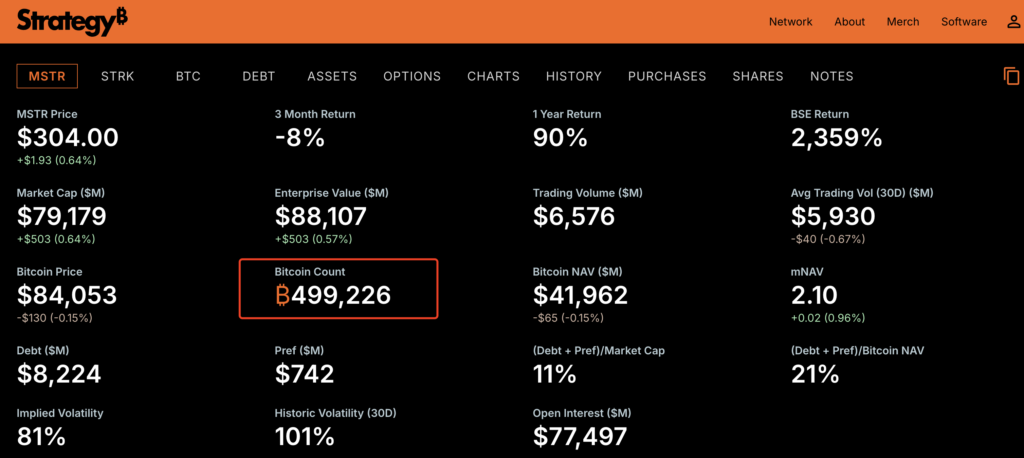Open the DEBT tab
The width and height of the screenshot is (1024, 458).
point(258,76)
